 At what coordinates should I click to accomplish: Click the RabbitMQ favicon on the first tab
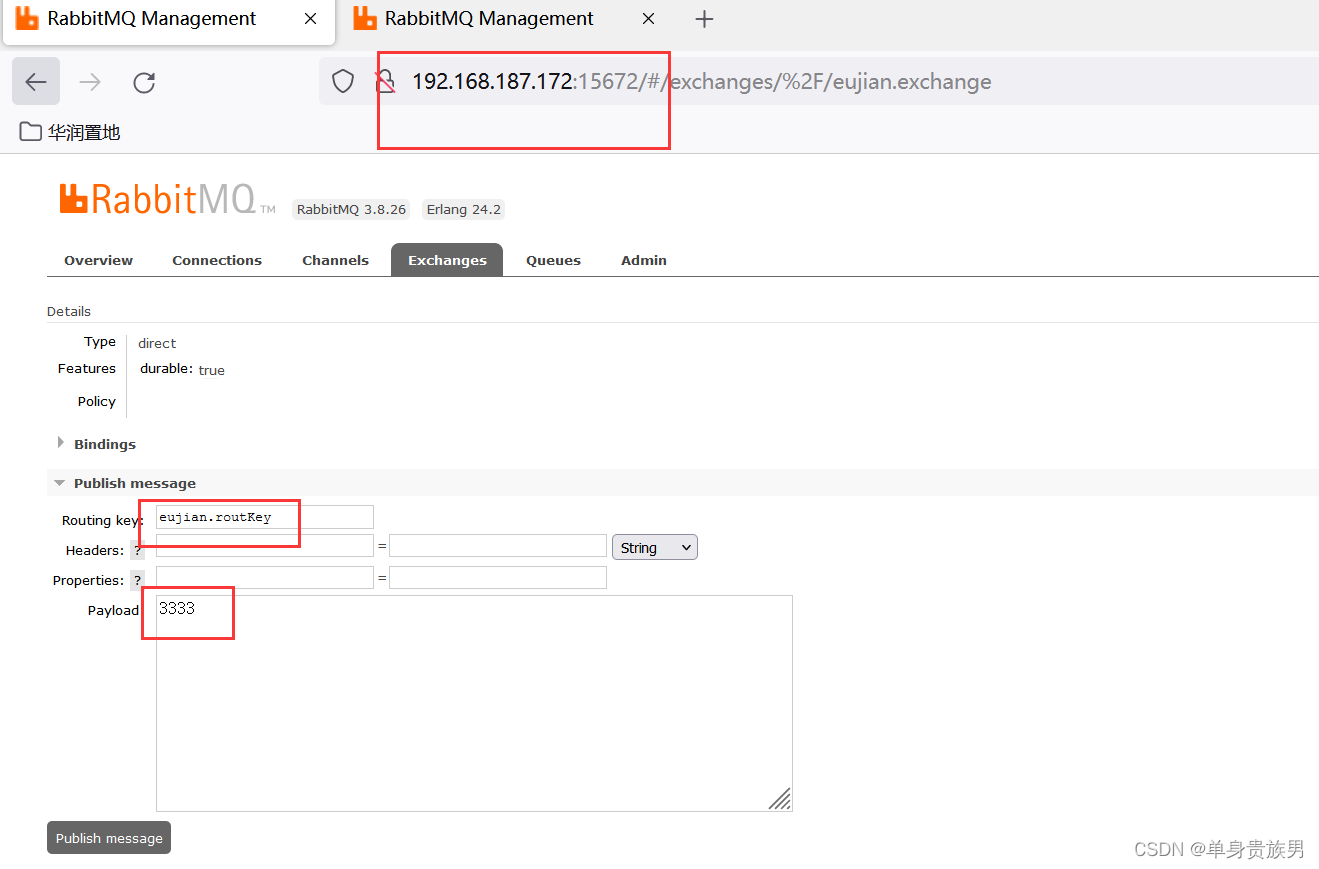[25, 18]
